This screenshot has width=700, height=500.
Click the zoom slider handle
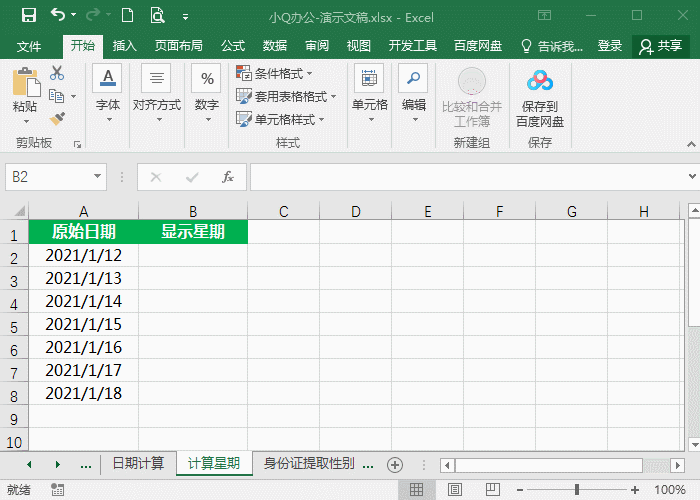(x=577, y=490)
